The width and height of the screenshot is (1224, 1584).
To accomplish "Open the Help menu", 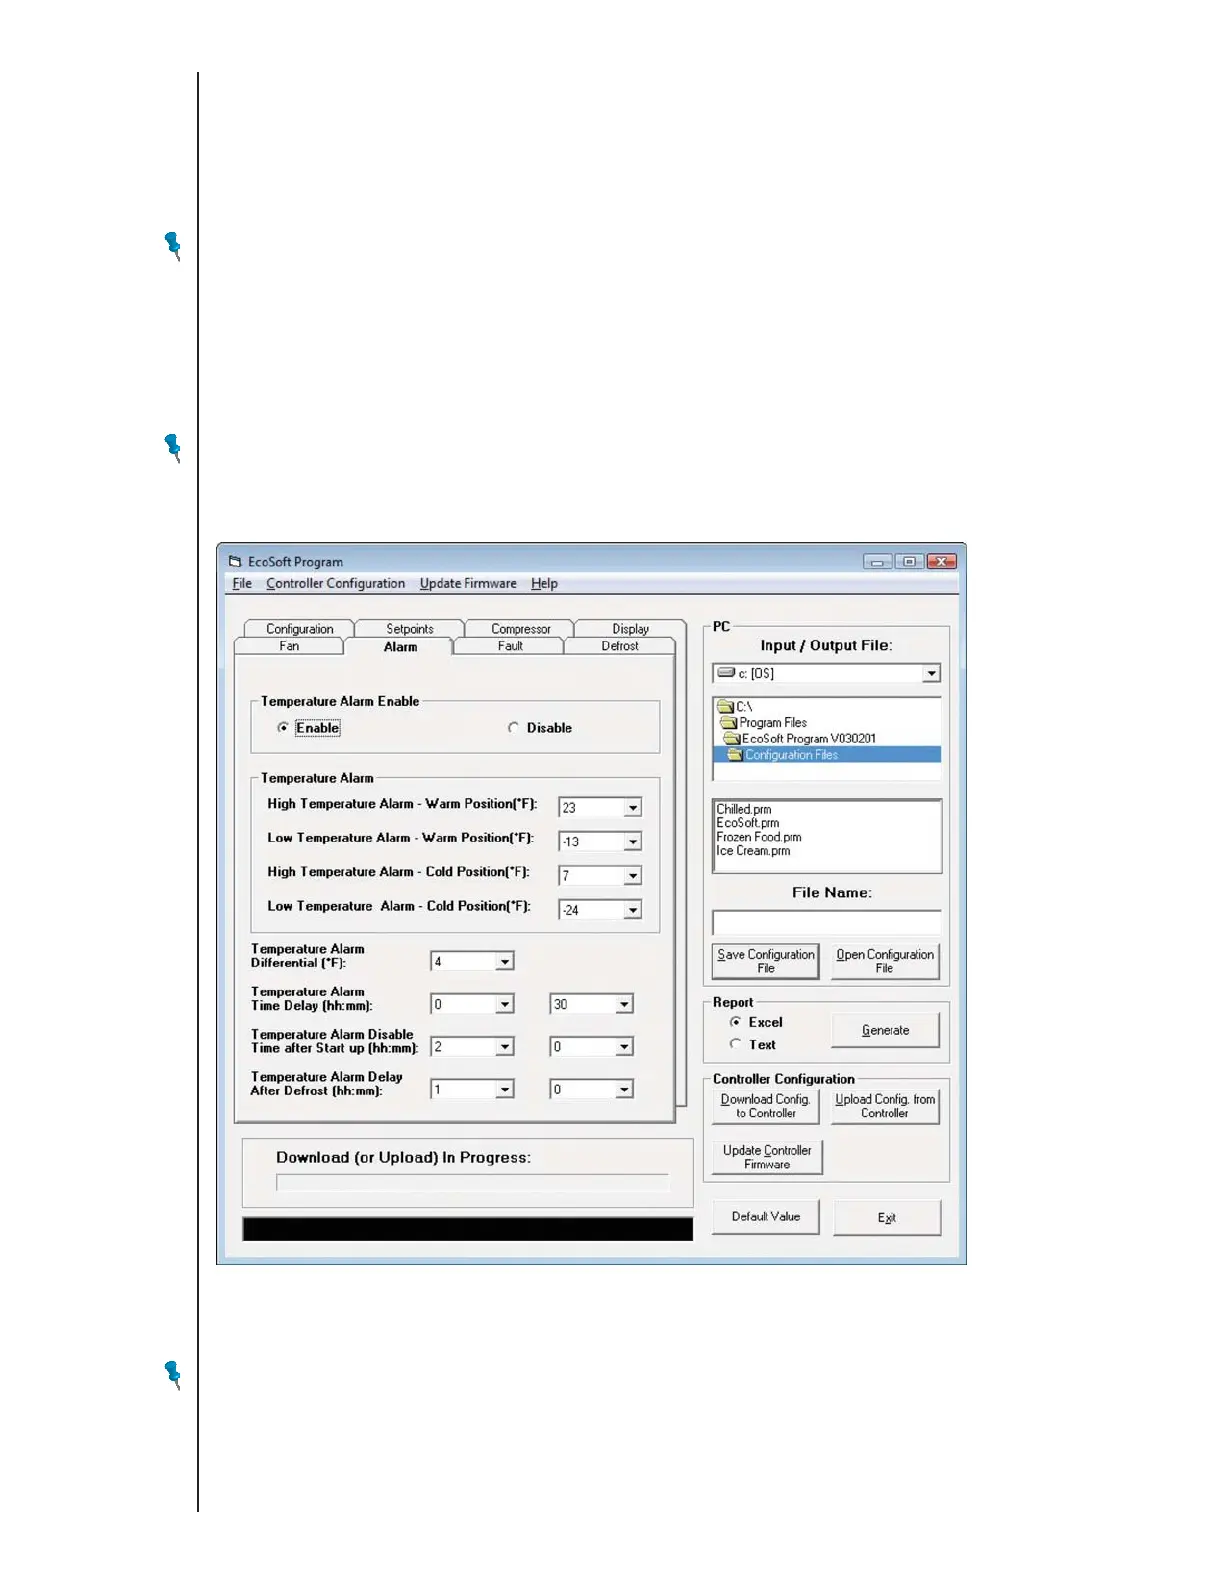I will [x=544, y=584].
